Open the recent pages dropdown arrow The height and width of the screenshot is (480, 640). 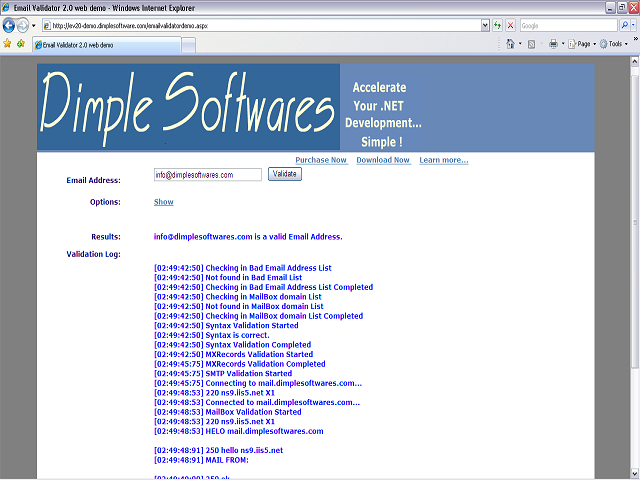click(34, 26)
